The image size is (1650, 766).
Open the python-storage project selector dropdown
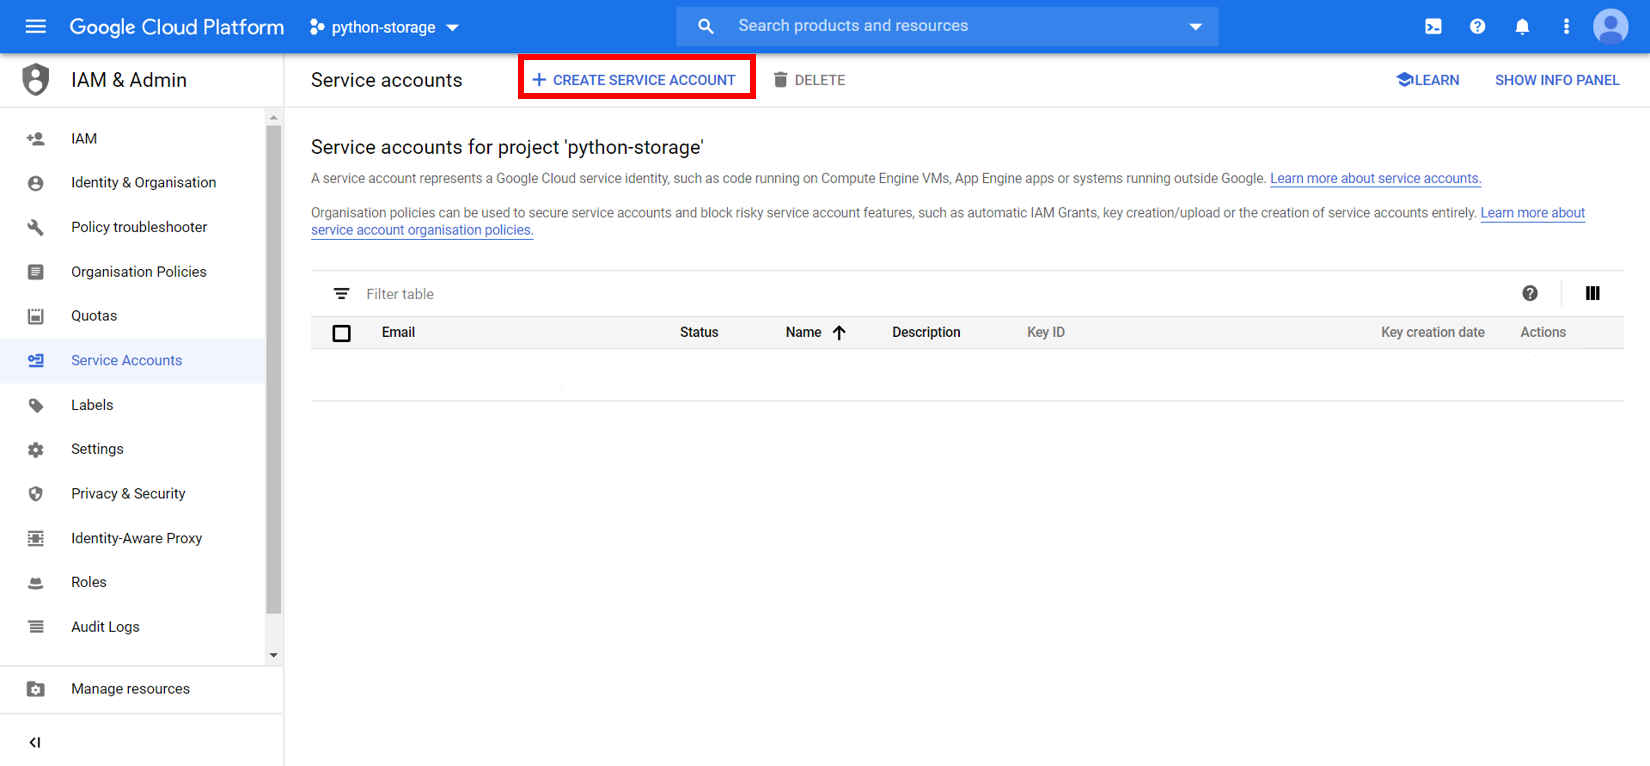(x=385, y=27)
